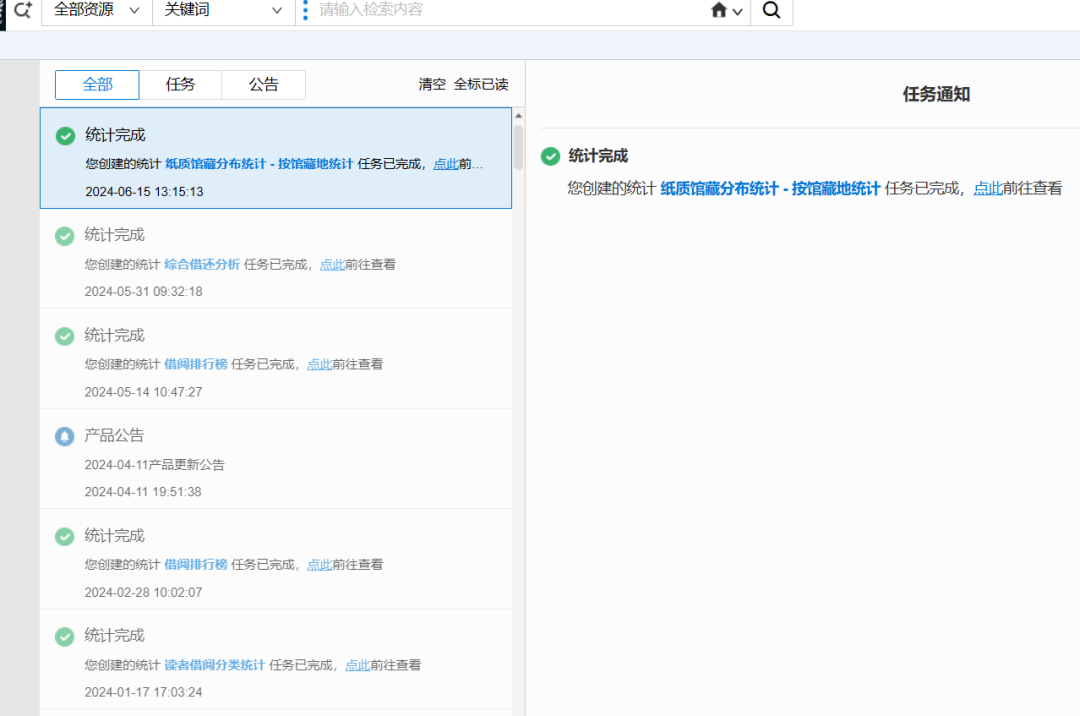Switch to the 公告 tab
Image resolution: width=1080 pixels, height=716 pixels.
tap(263, 85)
